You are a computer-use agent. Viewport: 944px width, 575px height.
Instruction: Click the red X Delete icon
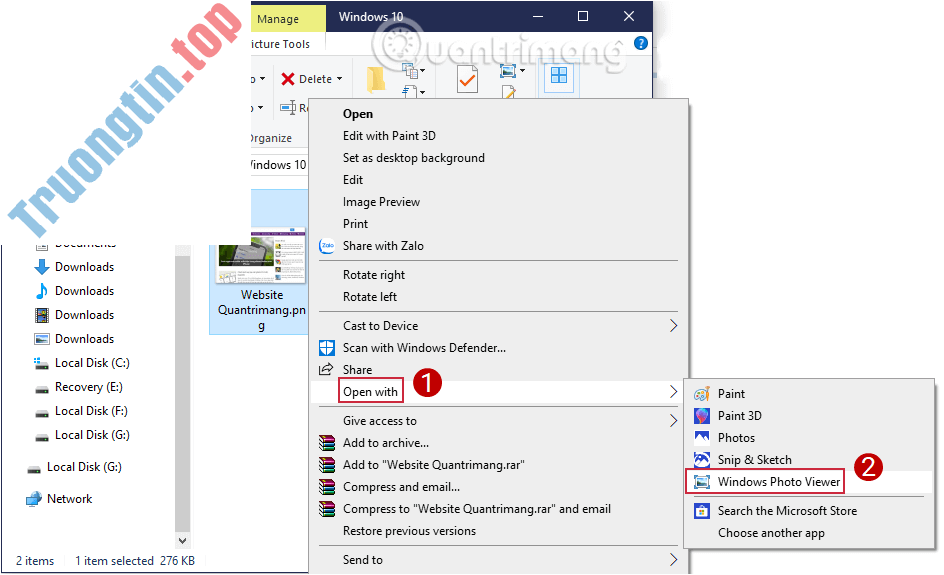coord(288,79)
